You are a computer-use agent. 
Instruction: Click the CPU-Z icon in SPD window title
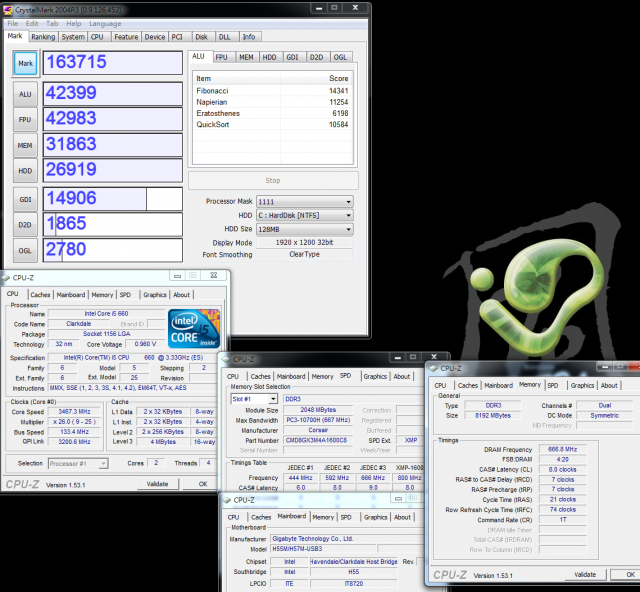point(226,359)
